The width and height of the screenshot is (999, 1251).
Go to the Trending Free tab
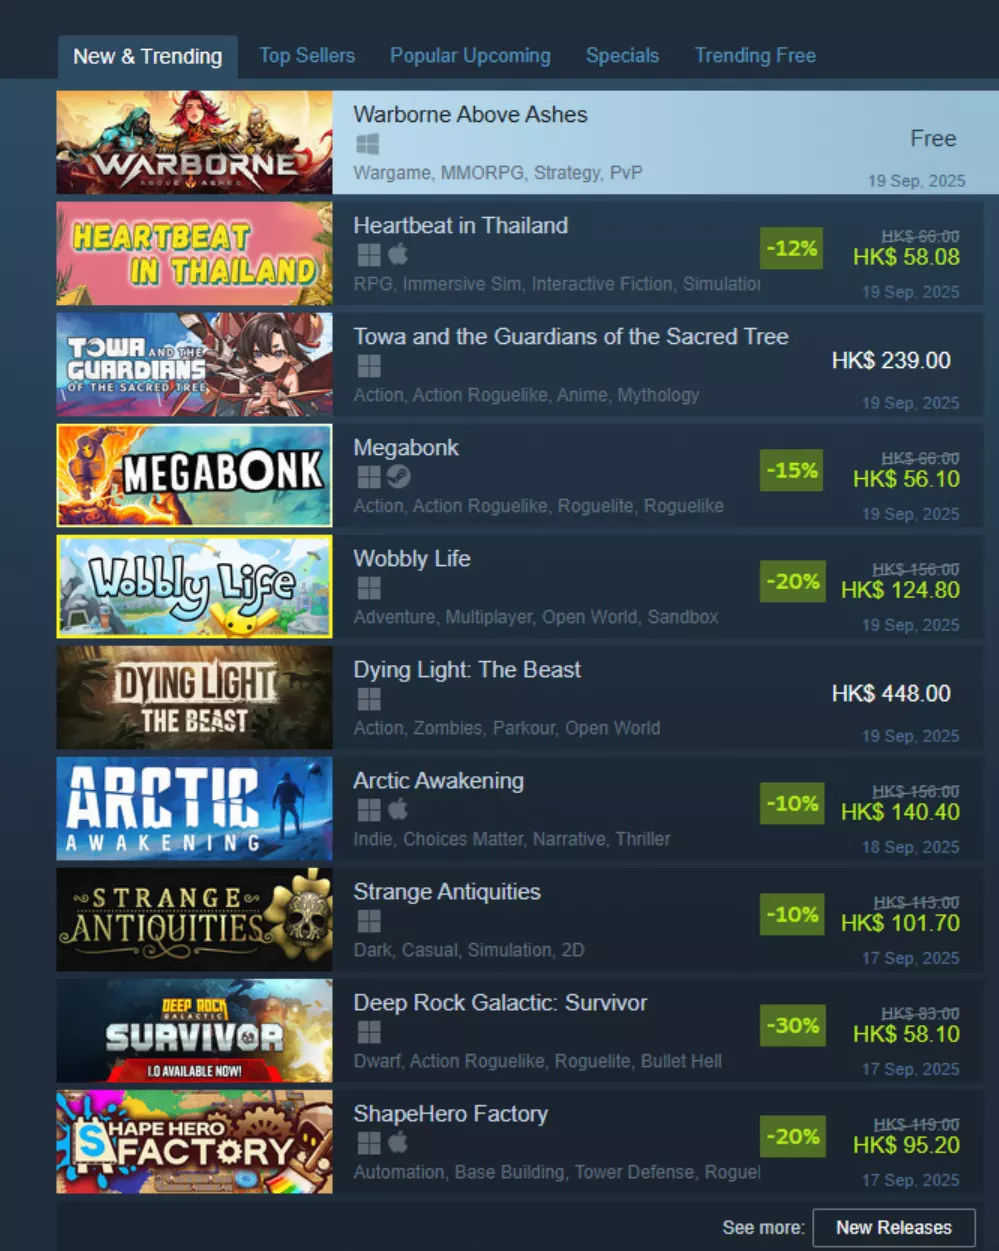point(755,56)
